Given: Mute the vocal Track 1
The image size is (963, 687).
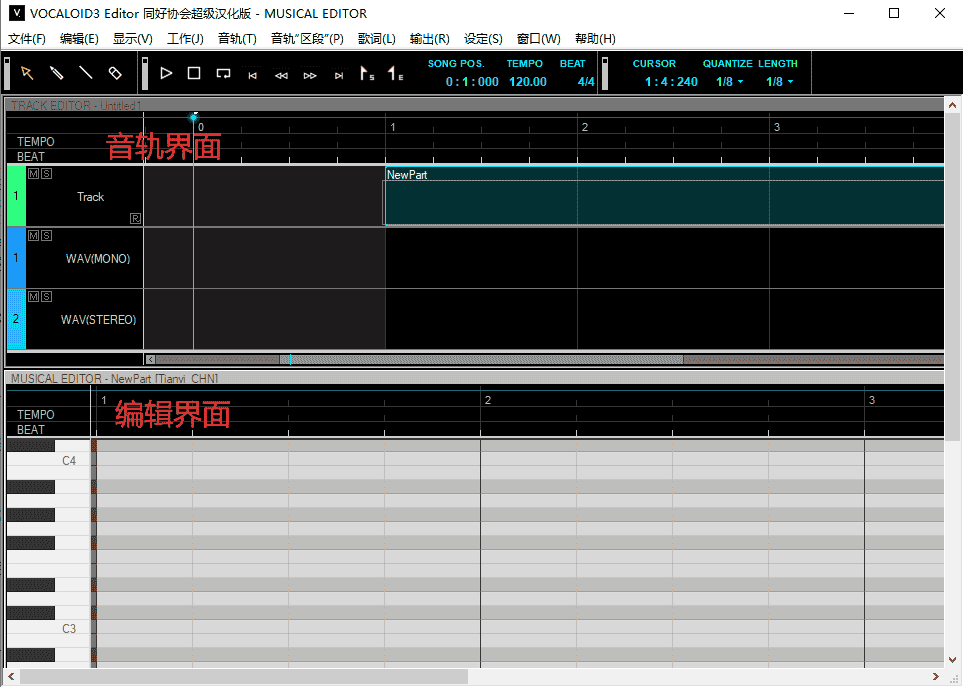Looking at the screenshot, I should 33,174.
